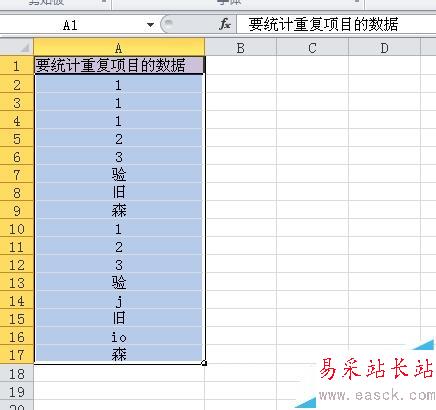Click cell A17 containing 森
Viewport: 436px width, 410px height.
pos(119,354)
